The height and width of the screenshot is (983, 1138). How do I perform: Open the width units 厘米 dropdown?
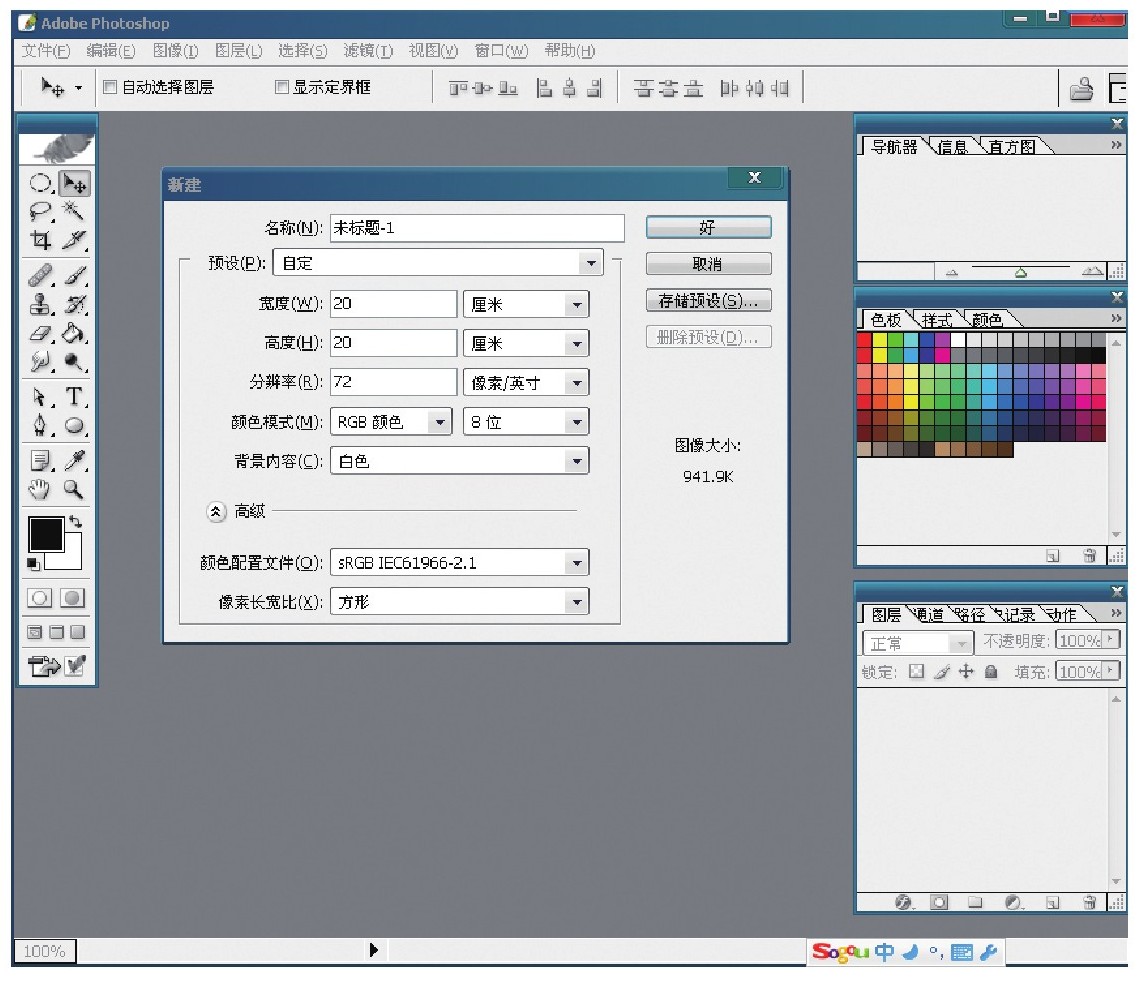[526, 304]
